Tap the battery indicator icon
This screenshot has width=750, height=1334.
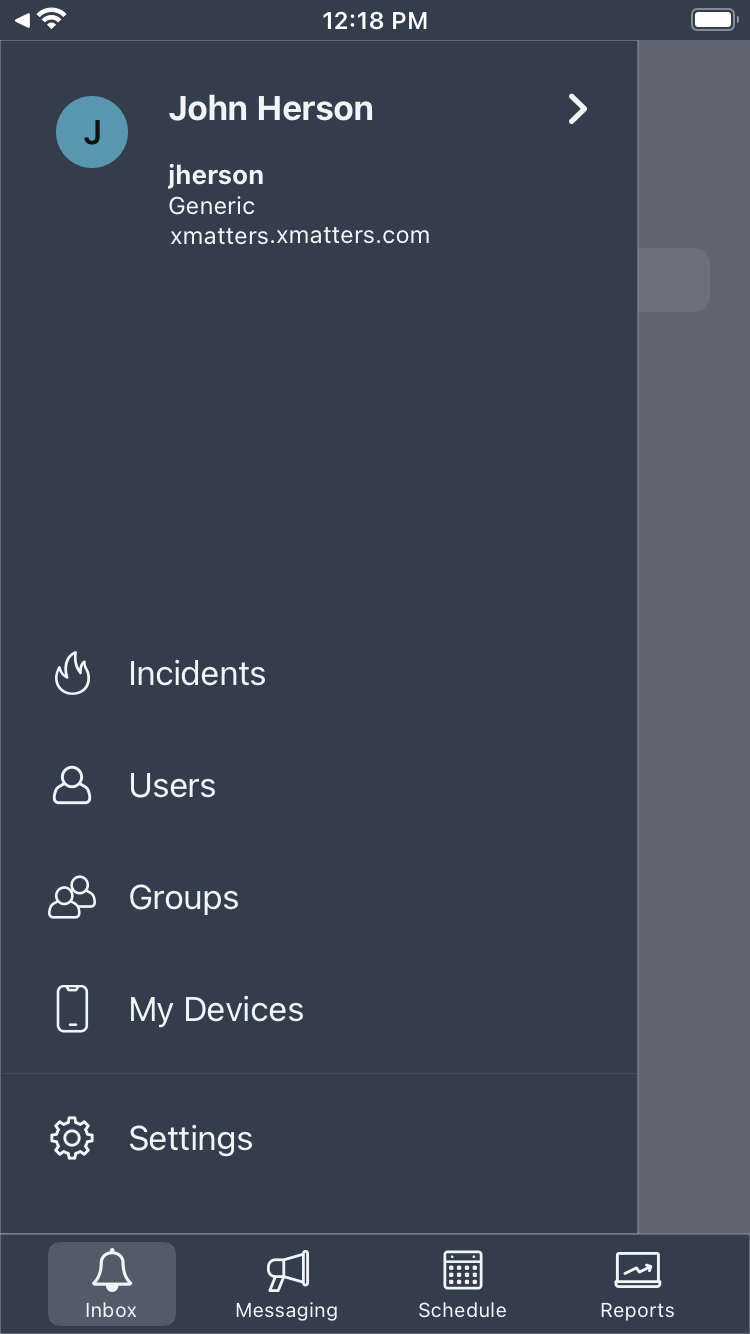coord(714,19)
